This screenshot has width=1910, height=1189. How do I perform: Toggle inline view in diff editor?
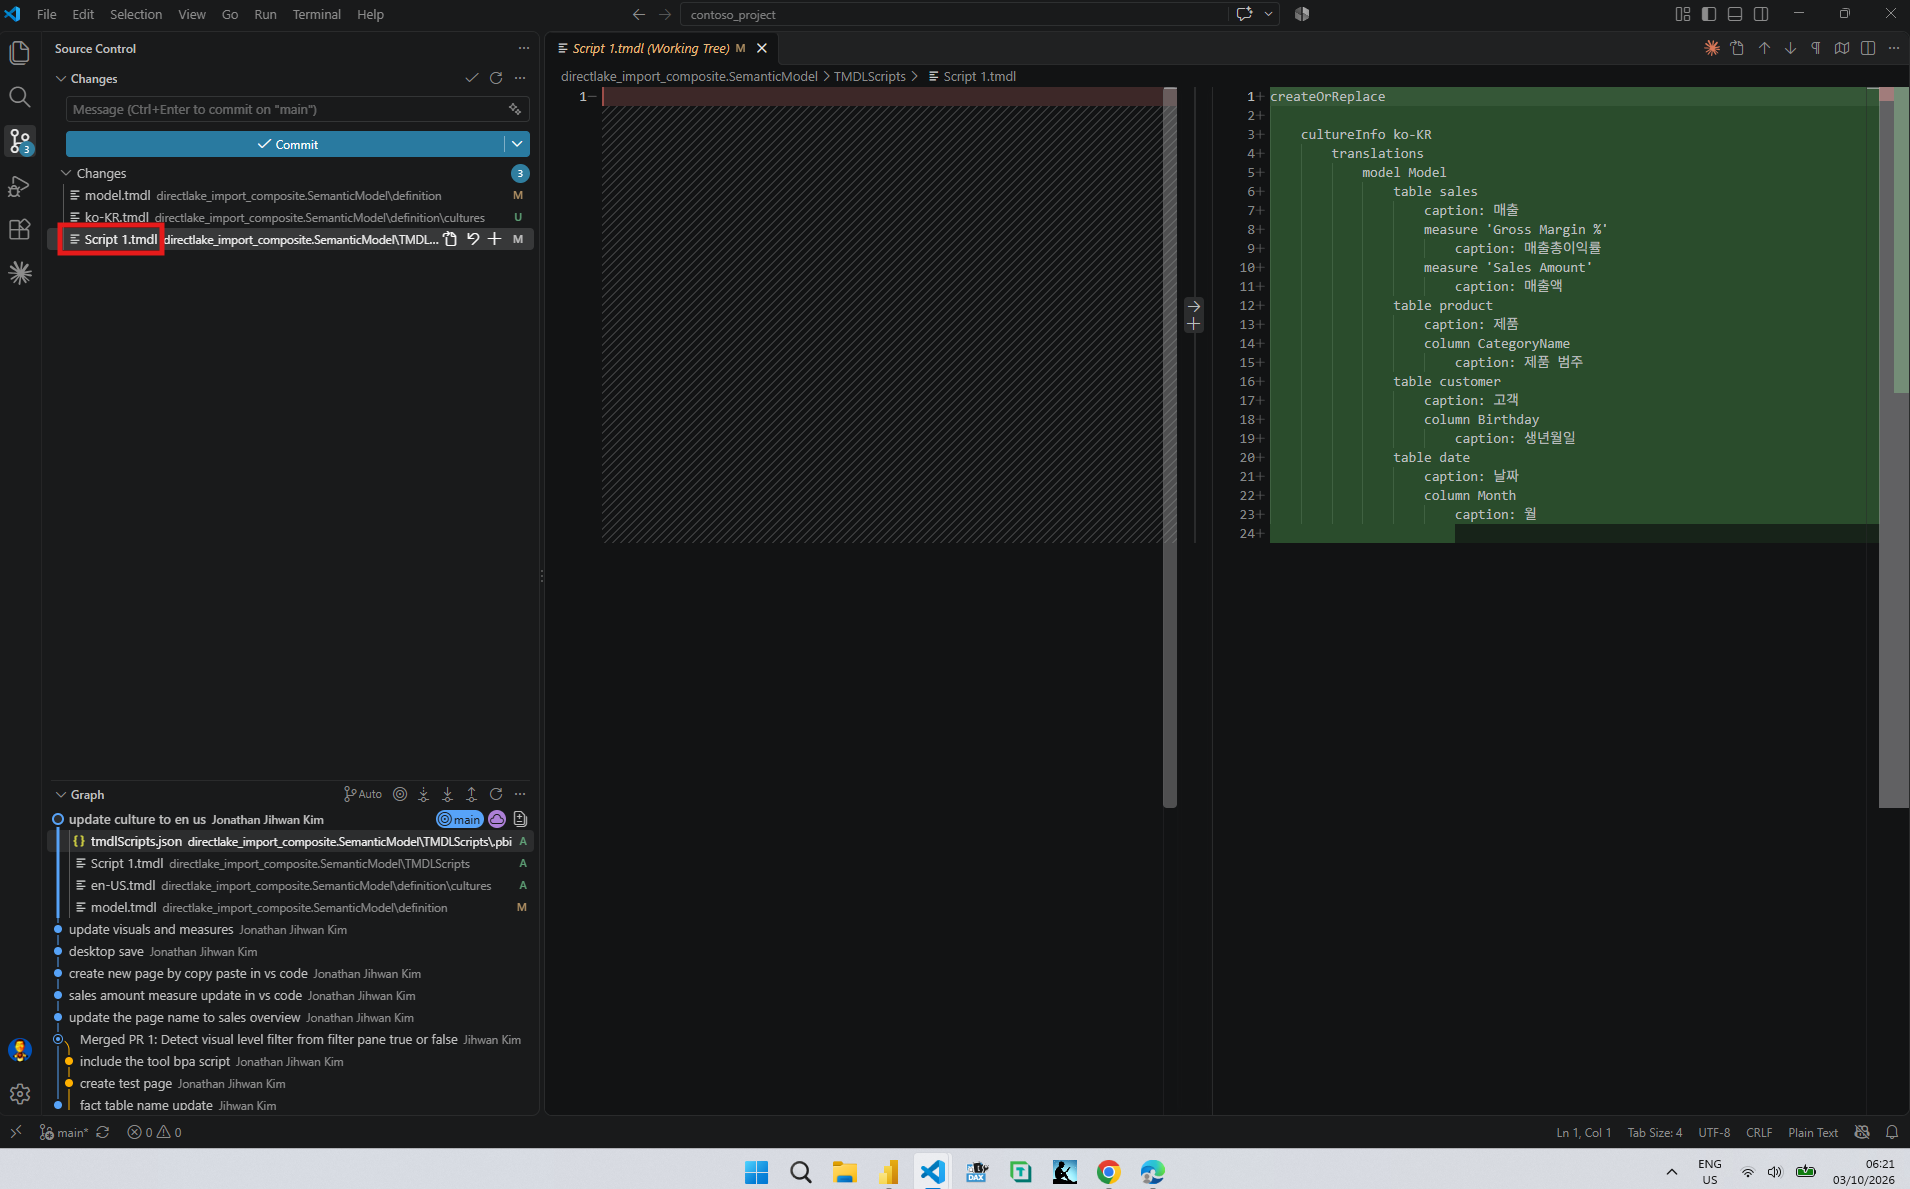click(x=1868, y=48)
